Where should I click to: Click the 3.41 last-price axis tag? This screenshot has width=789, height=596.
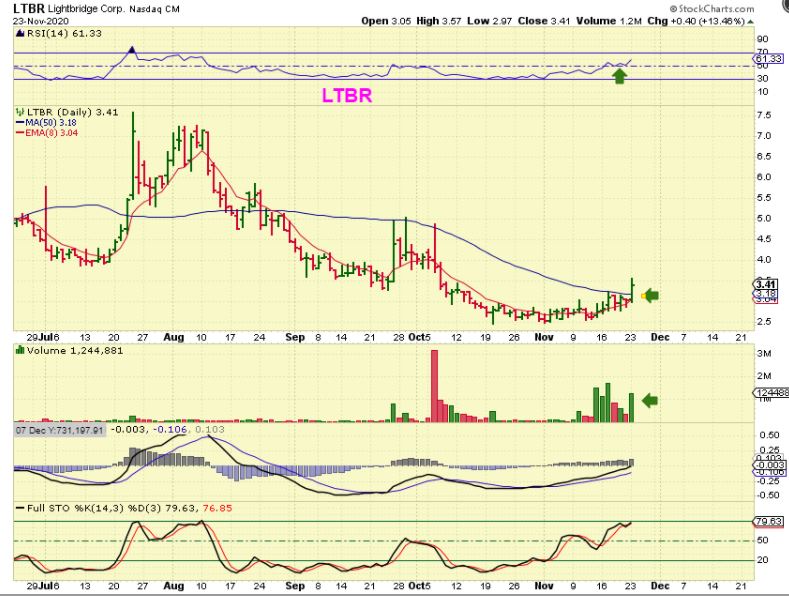pos(767,284)
